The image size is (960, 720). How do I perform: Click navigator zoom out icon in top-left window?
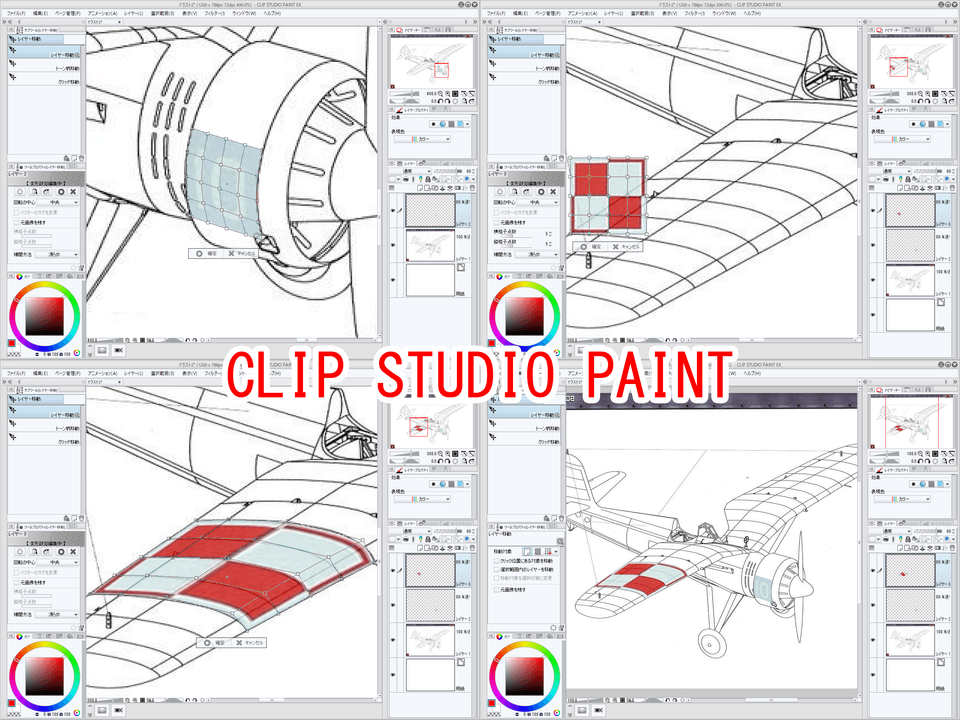[x=441, y=94]
